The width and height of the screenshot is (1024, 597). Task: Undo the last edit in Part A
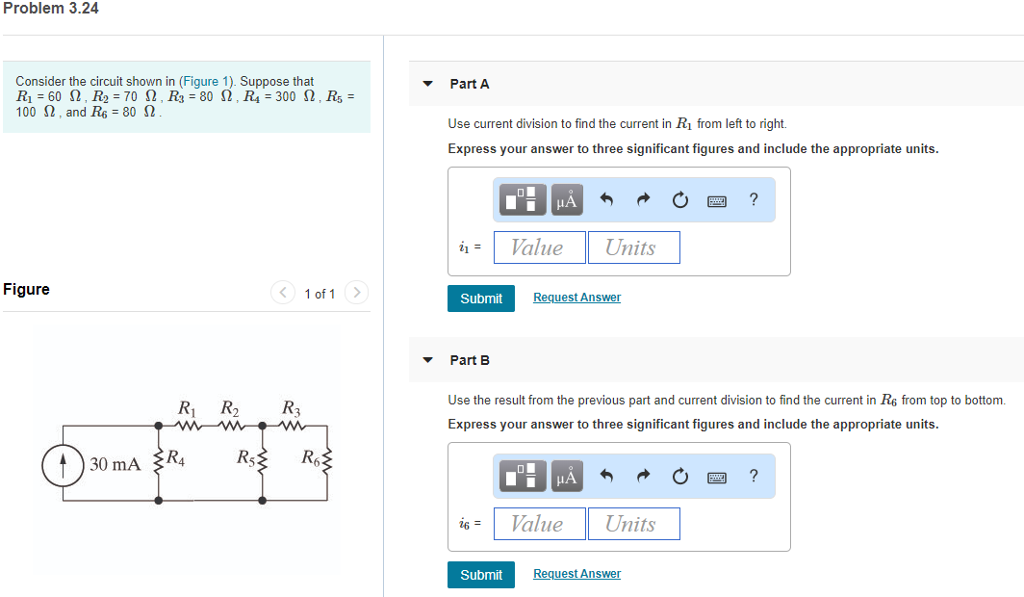tap(607, 199)
